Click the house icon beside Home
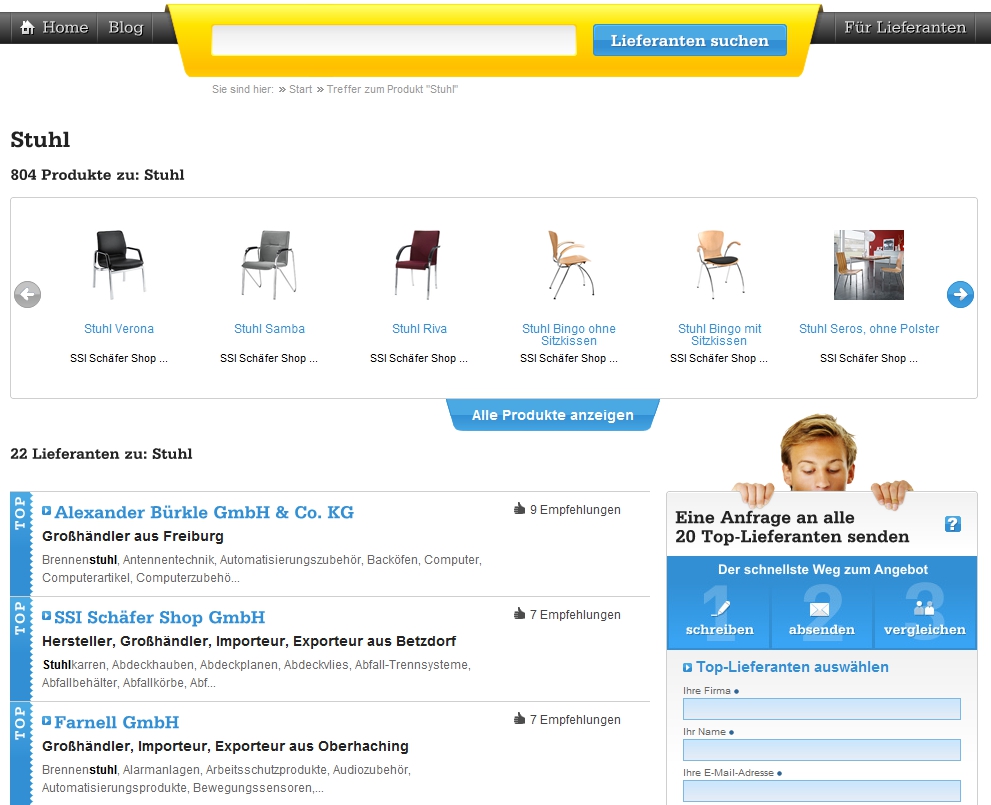The image size is (991, 805). pos(27,28)
